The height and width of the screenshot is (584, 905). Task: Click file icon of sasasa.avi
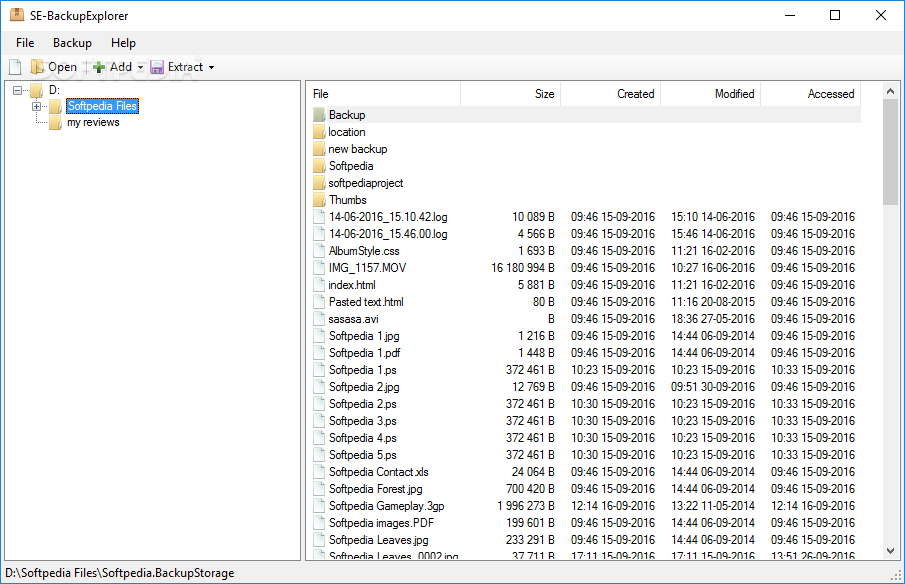319,319
